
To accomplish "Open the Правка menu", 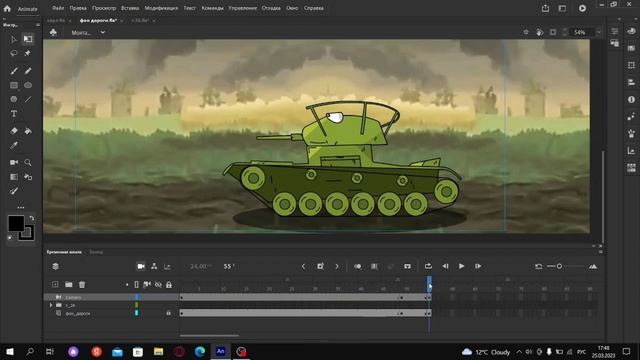I will (78, 8).
